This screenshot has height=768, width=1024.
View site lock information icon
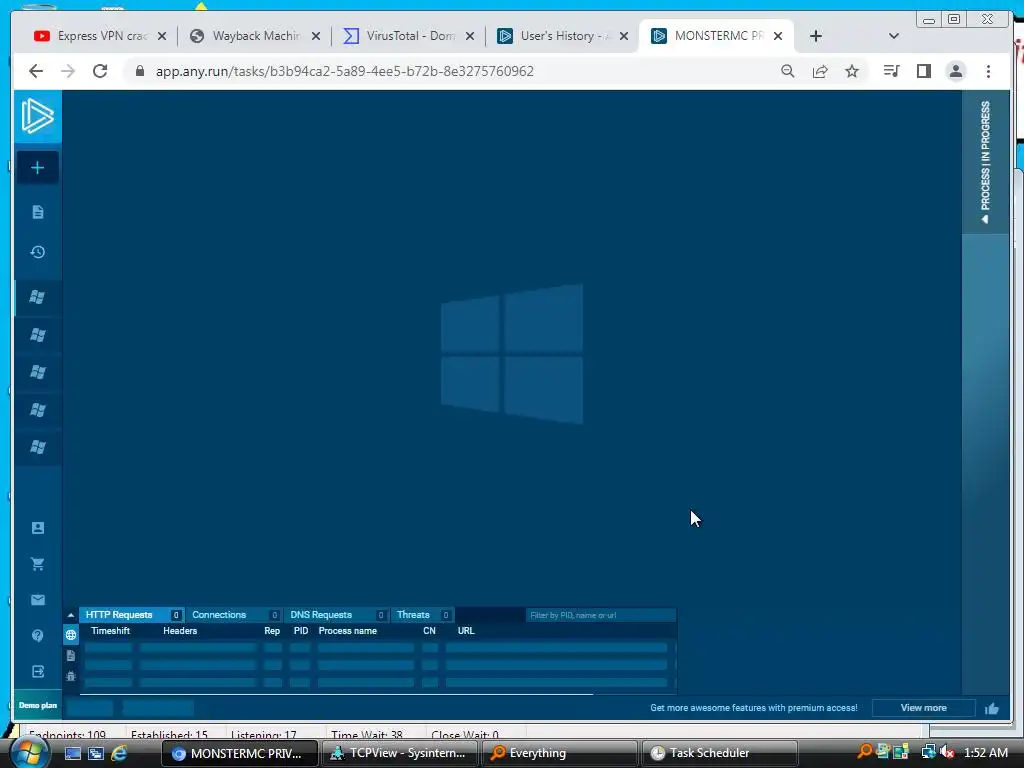140,71
